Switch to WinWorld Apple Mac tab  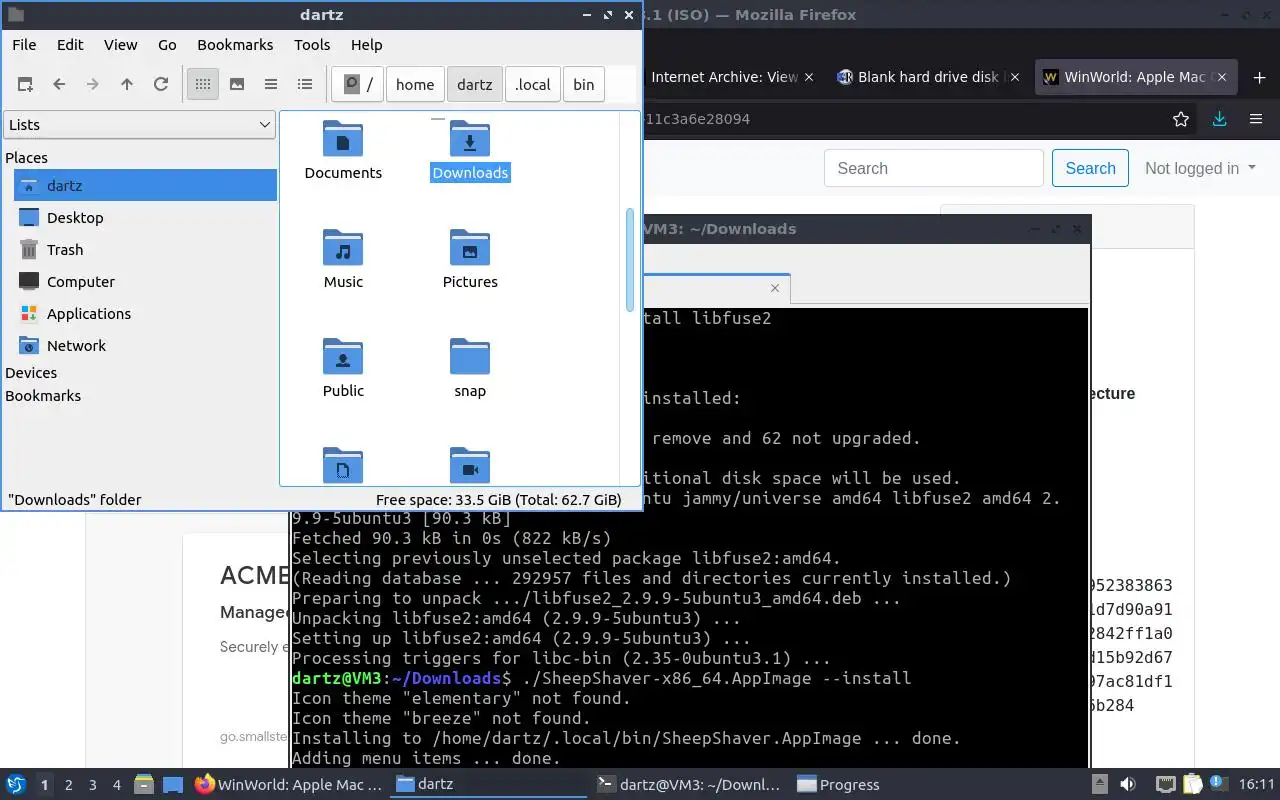coord(1137,77)
